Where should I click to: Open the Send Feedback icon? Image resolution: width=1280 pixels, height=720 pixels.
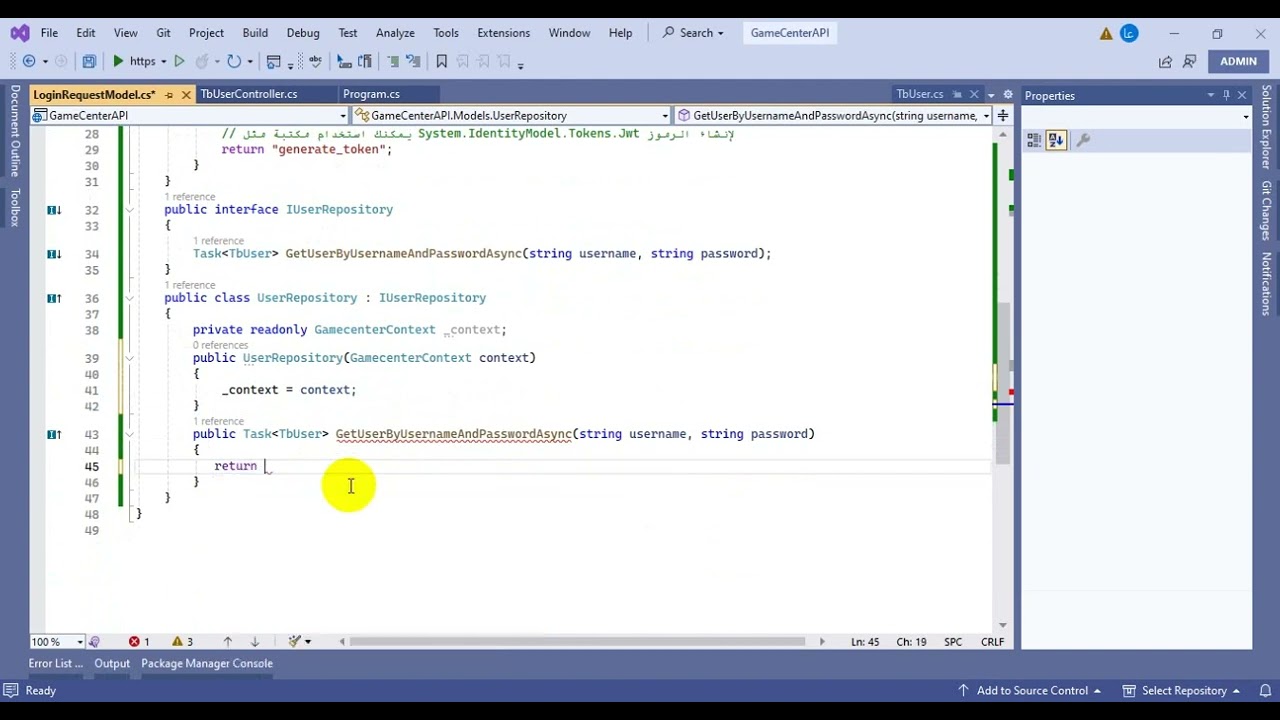click(x=1189, y=61)
